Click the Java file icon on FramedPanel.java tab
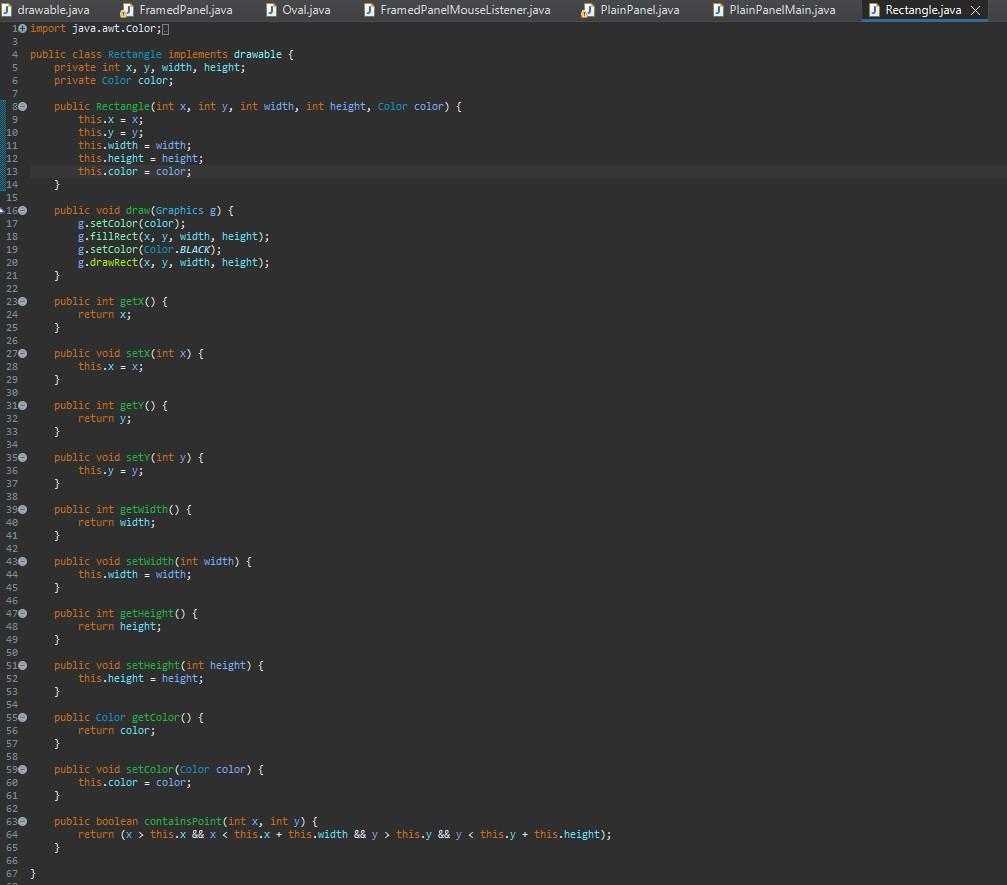This screenshot has height=885, width=1007. (127, 11)
